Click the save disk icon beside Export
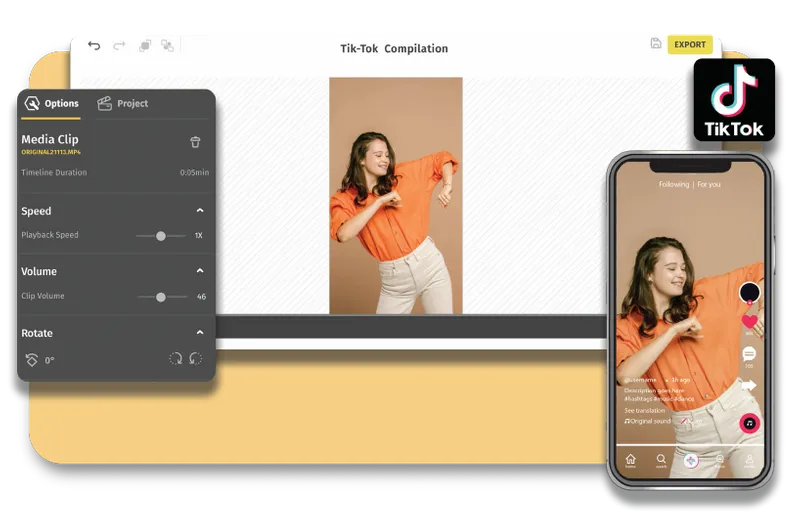This screenshot has width=800, height=516. click(x=656, y=44)
